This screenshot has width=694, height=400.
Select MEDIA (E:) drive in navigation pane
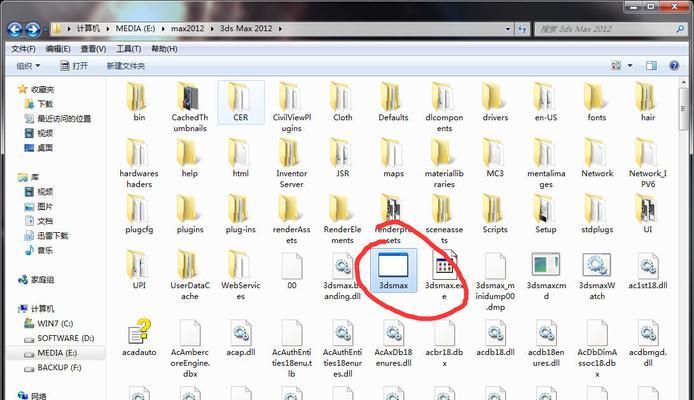point(57,353)
